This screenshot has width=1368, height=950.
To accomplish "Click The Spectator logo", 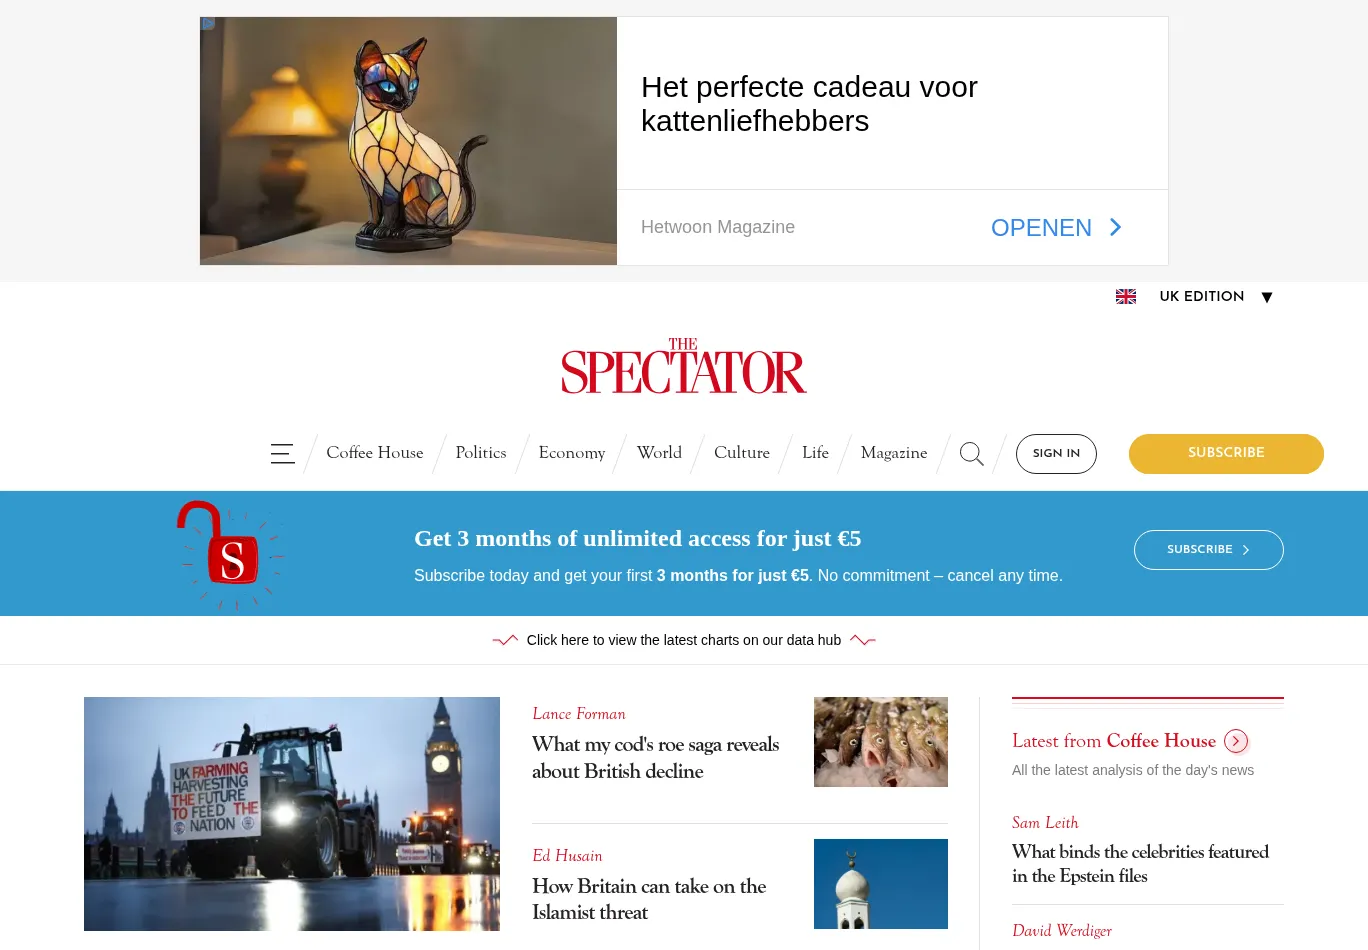I will click(684, 366).
